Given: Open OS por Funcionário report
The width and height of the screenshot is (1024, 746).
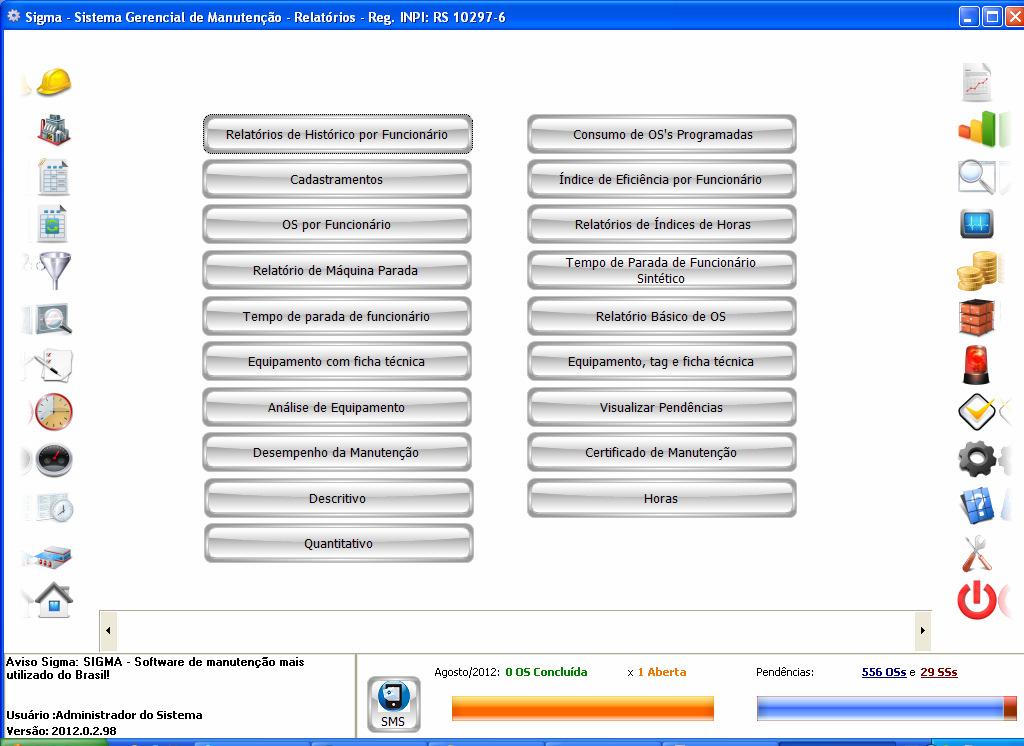Looking at the screenshot, I should pos(337,225).
